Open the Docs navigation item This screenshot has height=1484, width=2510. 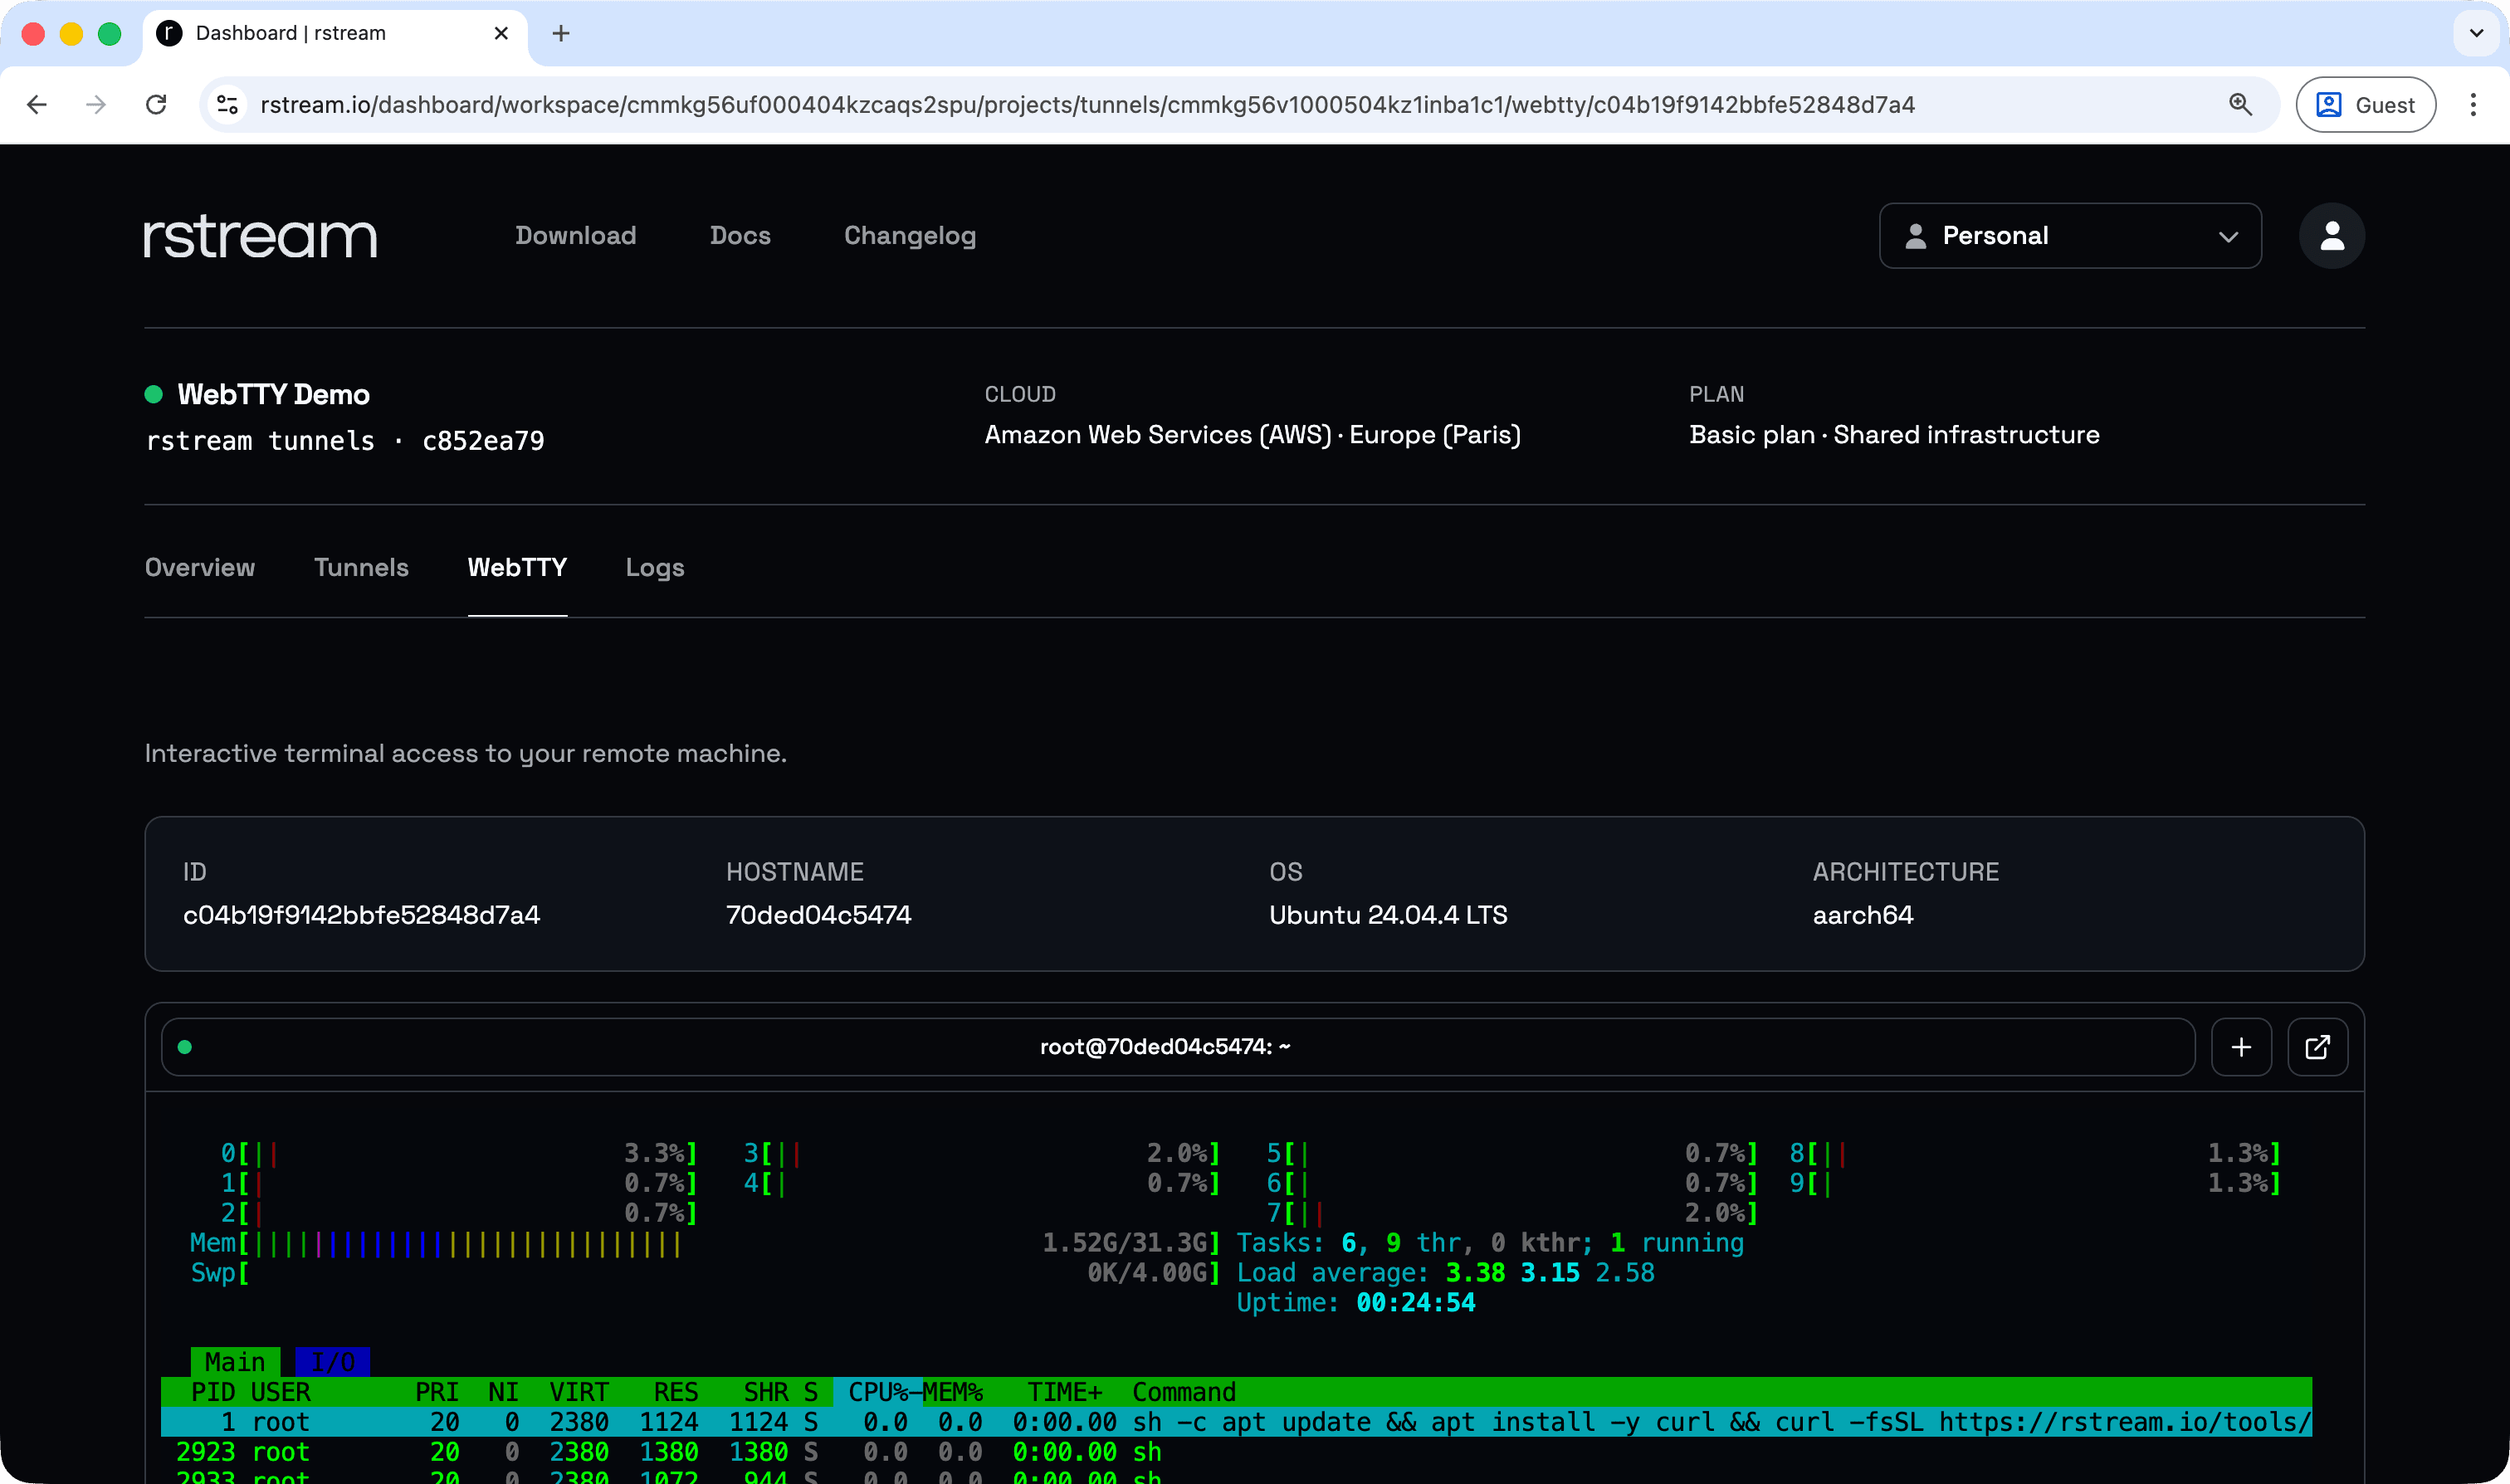point(740,236)
